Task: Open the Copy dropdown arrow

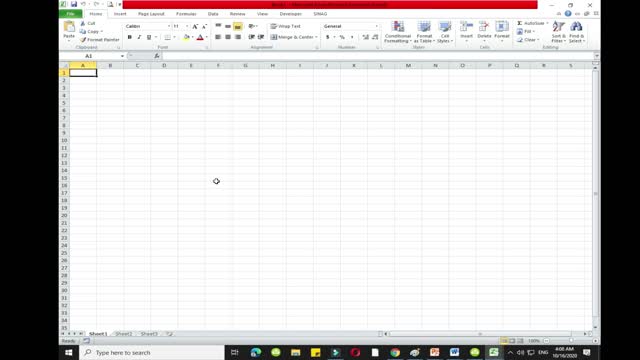Action: [101, 31]
